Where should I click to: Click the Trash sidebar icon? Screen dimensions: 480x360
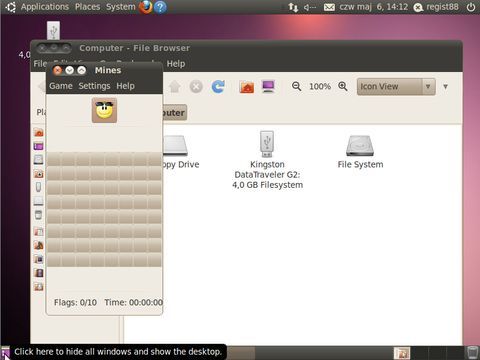39,215
